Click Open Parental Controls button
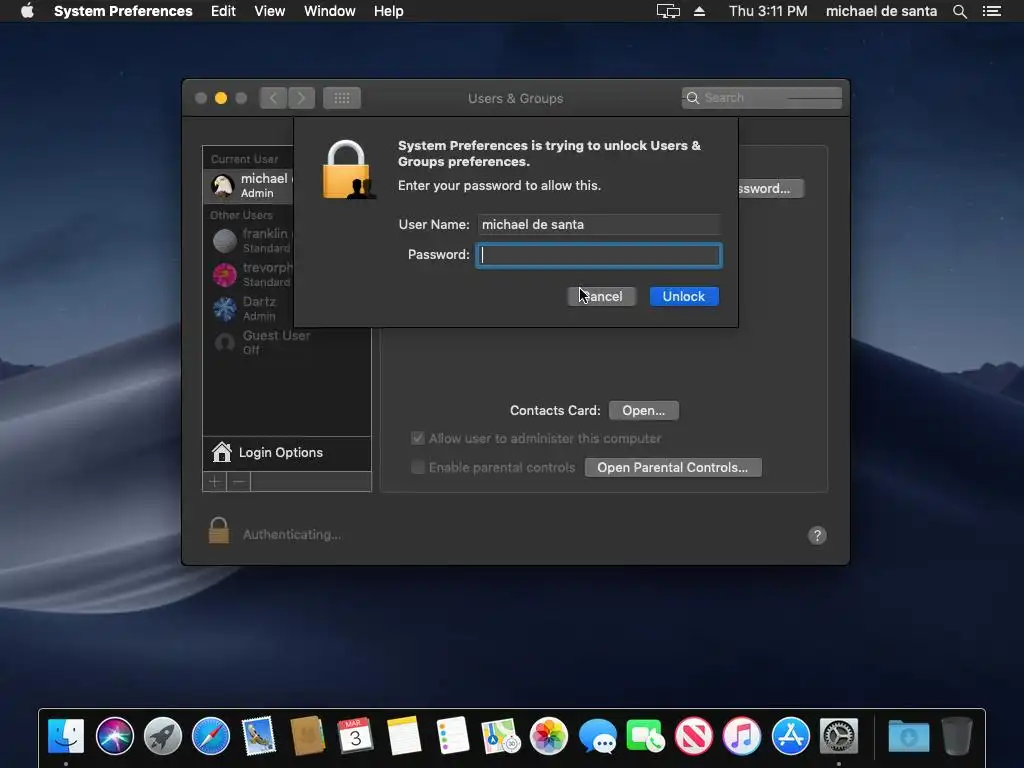 [673, 468]
